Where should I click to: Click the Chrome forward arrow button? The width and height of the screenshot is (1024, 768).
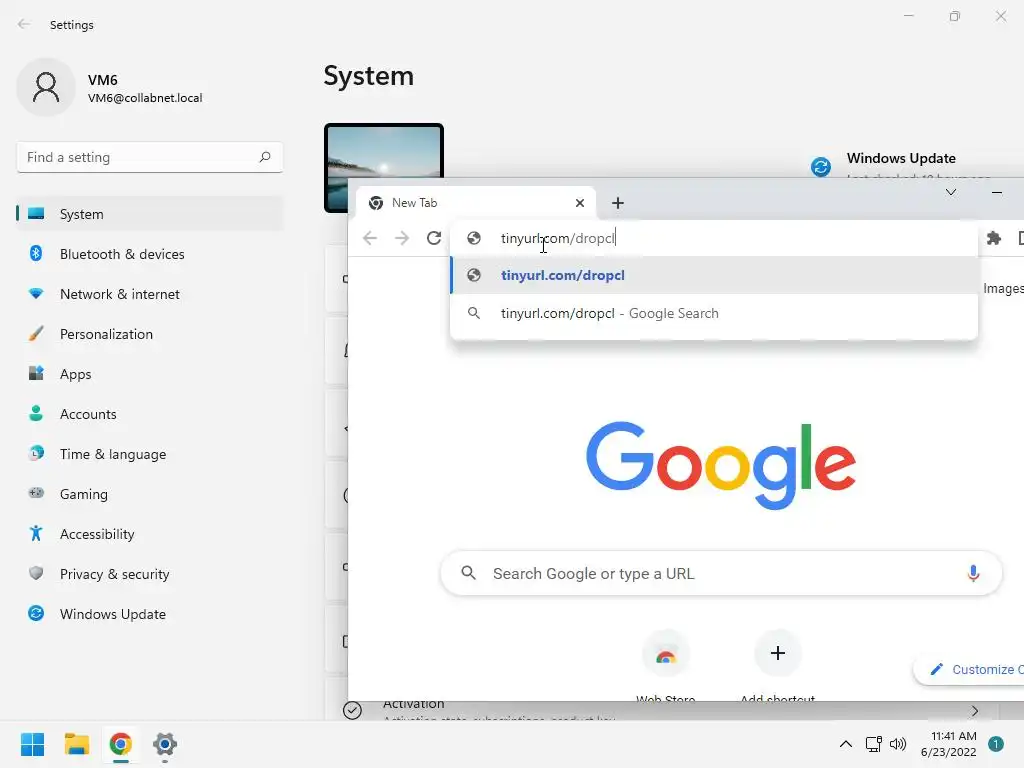[x=402, y=238]
